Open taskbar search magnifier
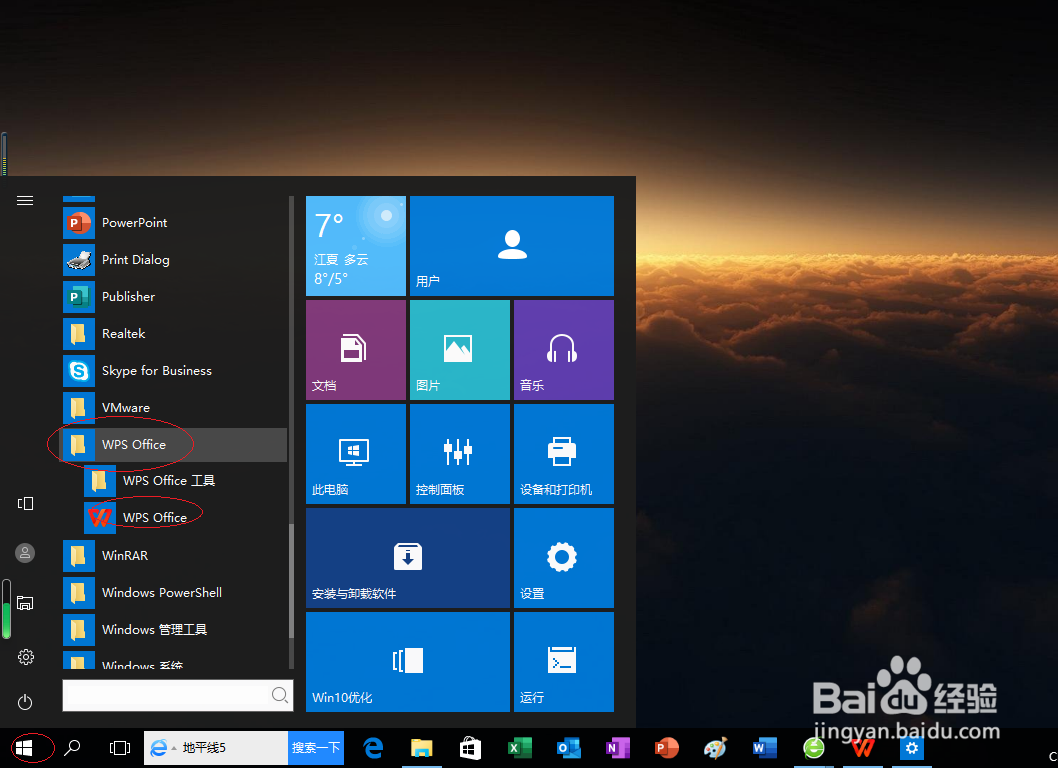This screenshot has height=768, width=1058. 72,748
